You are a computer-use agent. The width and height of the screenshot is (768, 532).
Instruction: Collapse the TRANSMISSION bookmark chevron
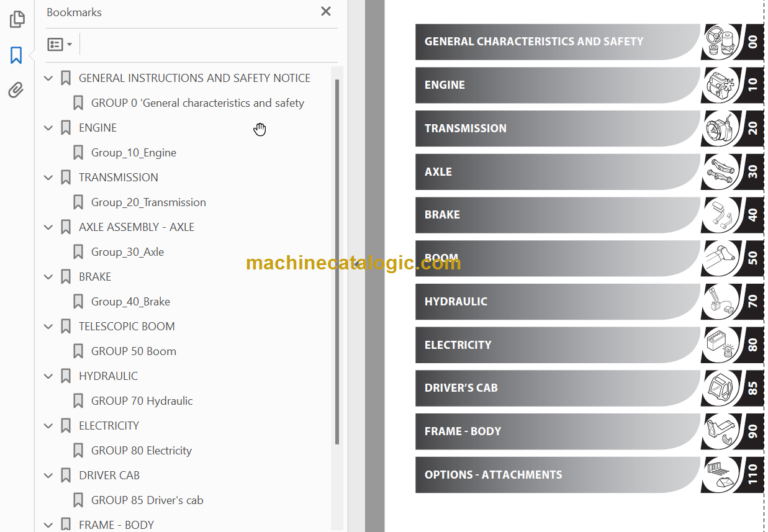tap(48, 177)
